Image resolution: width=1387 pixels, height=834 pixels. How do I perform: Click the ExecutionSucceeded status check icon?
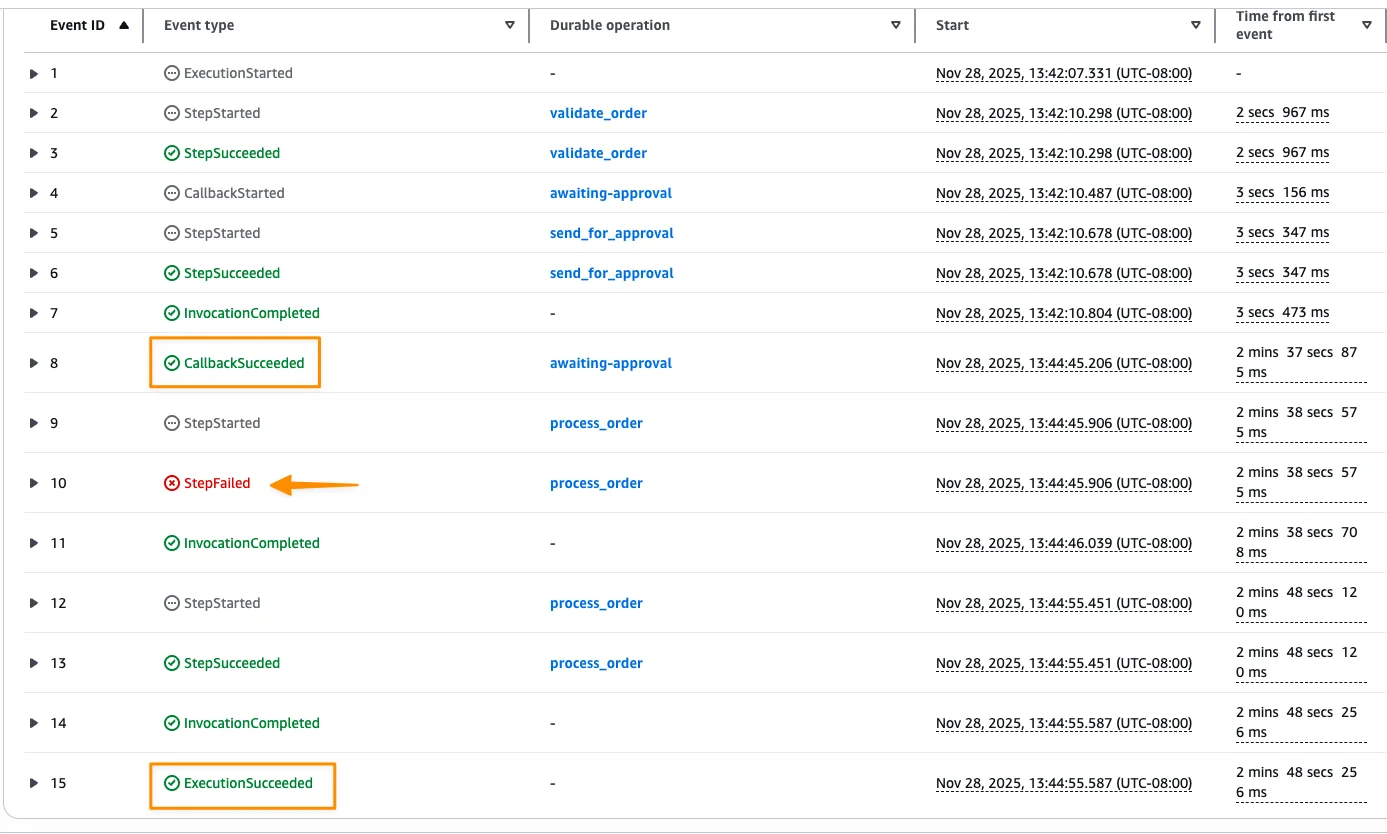point(172,783)
